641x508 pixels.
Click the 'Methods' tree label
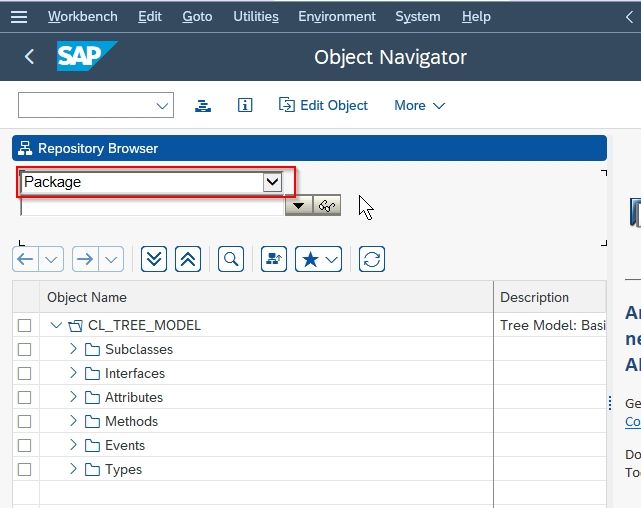click(x=131, y=421)
